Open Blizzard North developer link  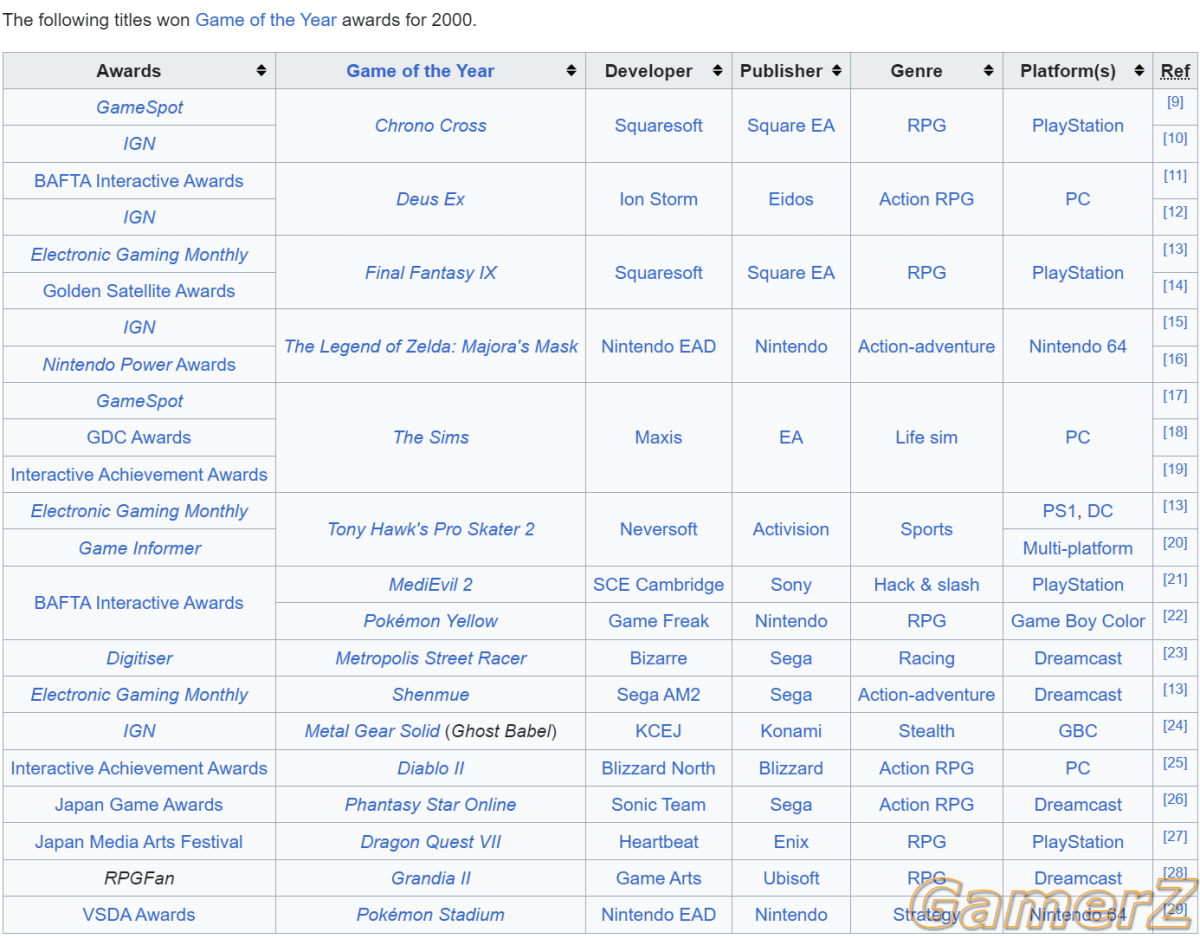click(659, 769)
